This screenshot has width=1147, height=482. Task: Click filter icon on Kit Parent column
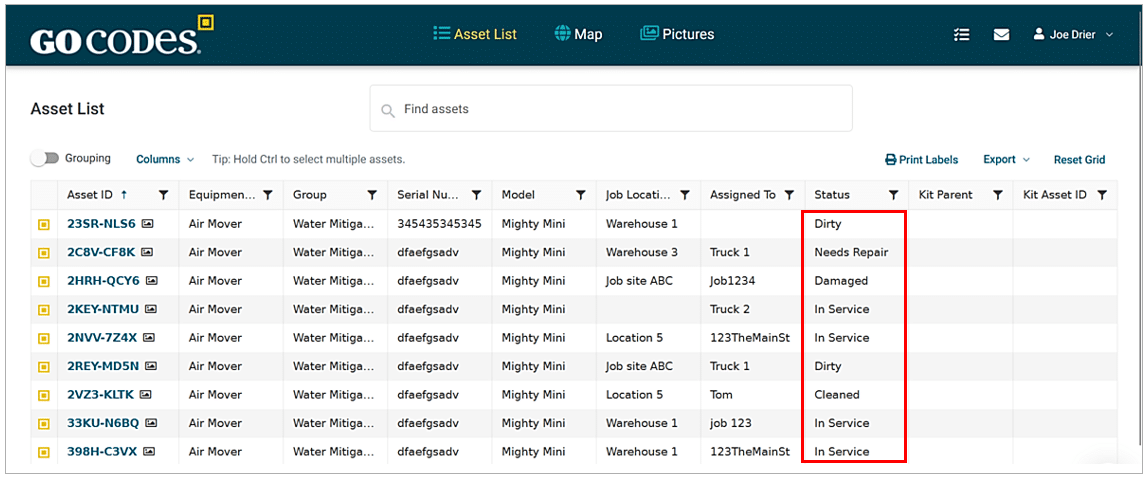click(x=997, y=195)
